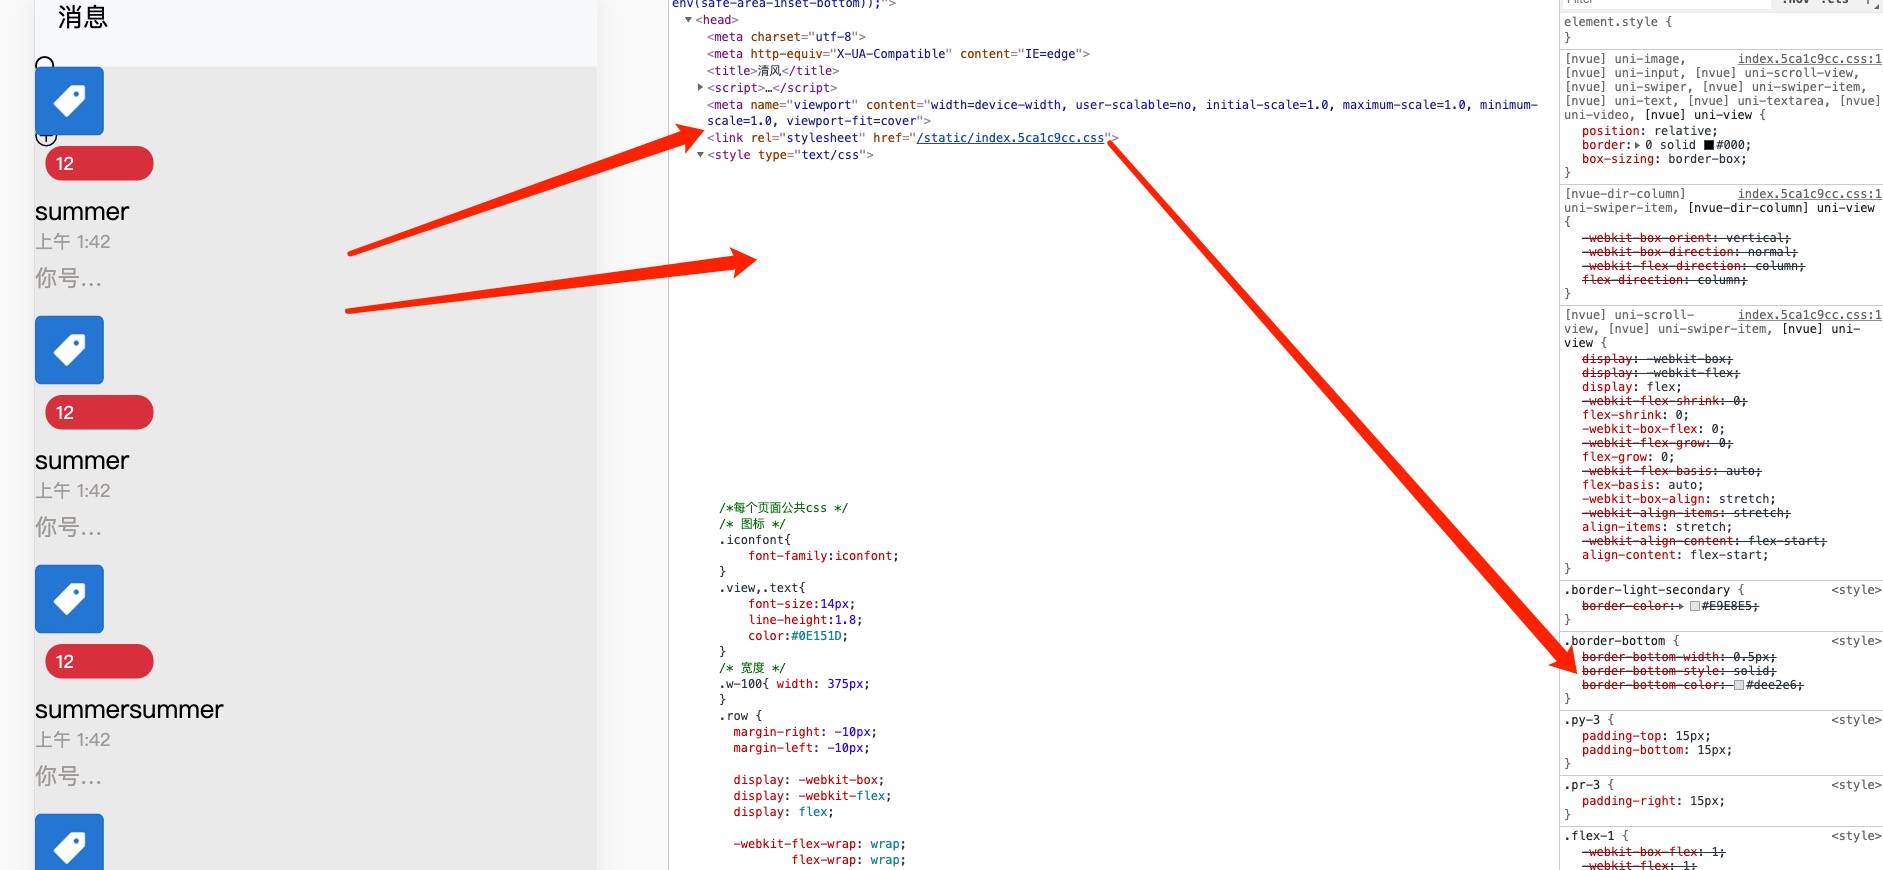
Task: Click the .border-light-secondary selector
Action: pos(1647,590)
